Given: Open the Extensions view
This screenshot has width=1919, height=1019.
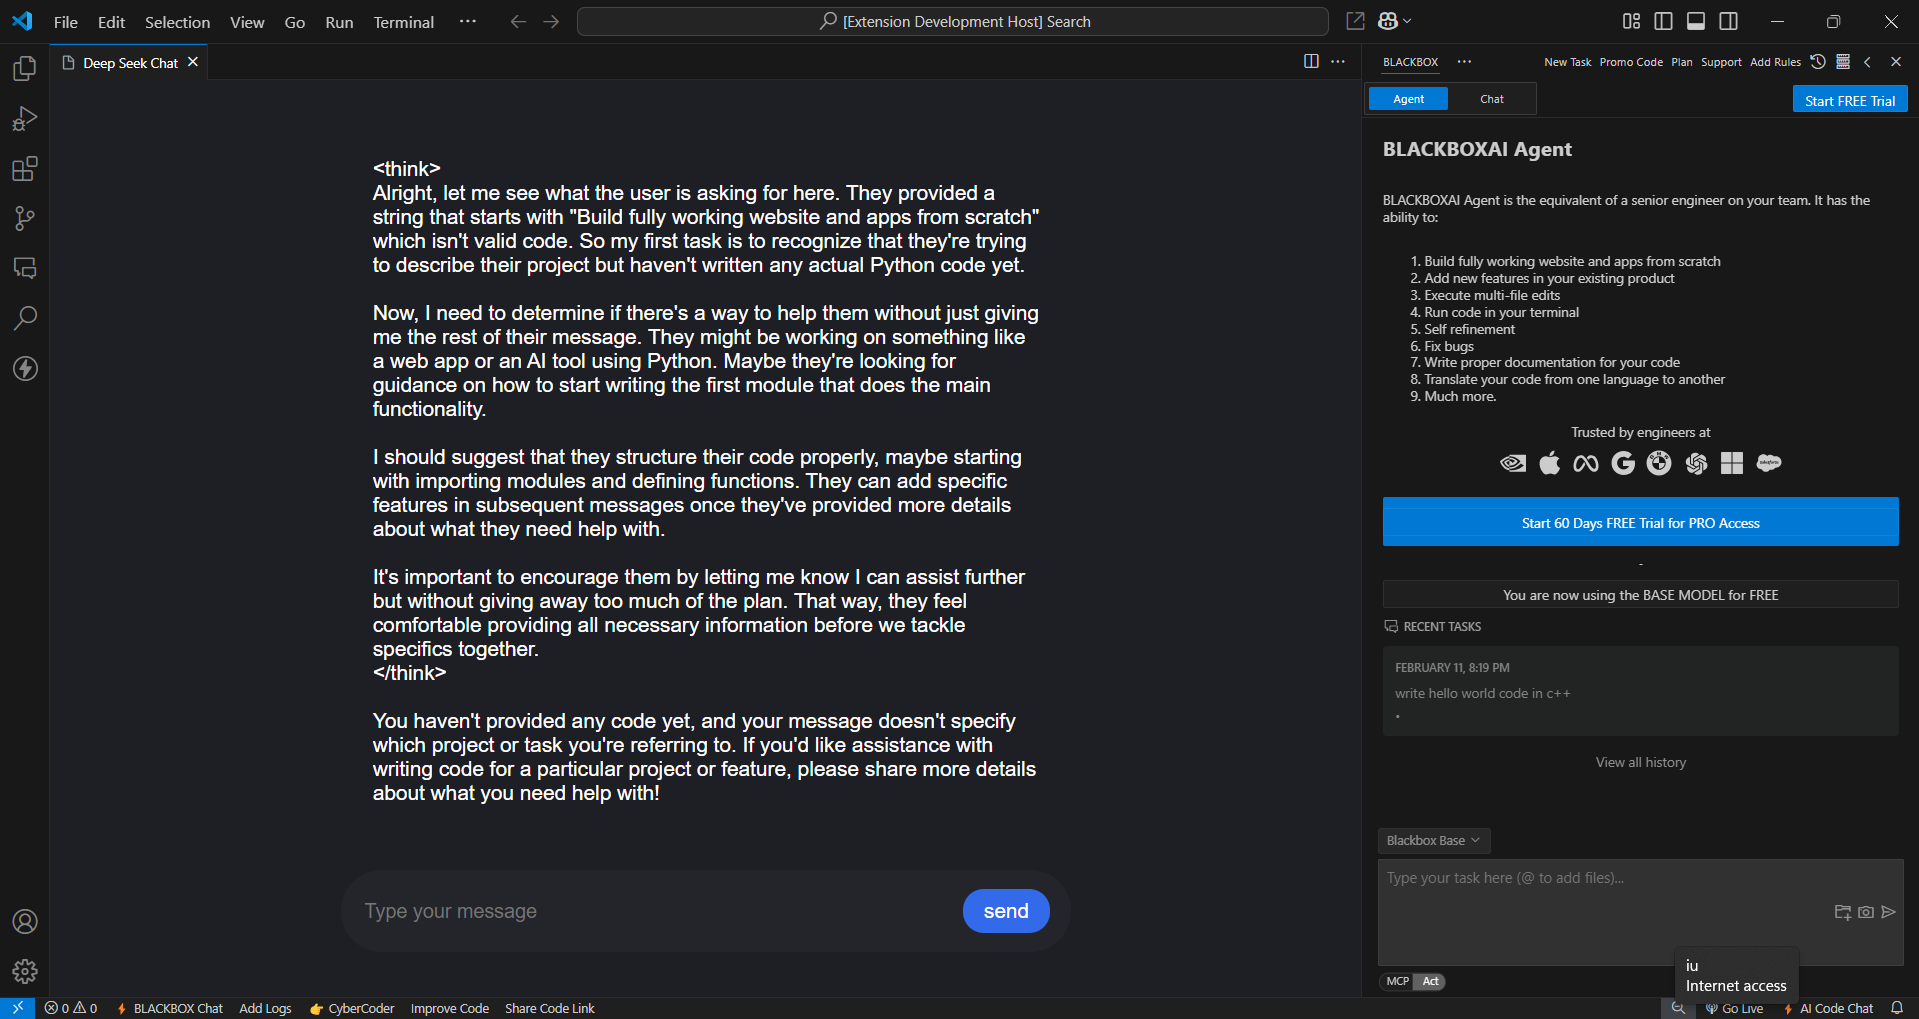Looking at the screenshot, I should coord(25,169).
